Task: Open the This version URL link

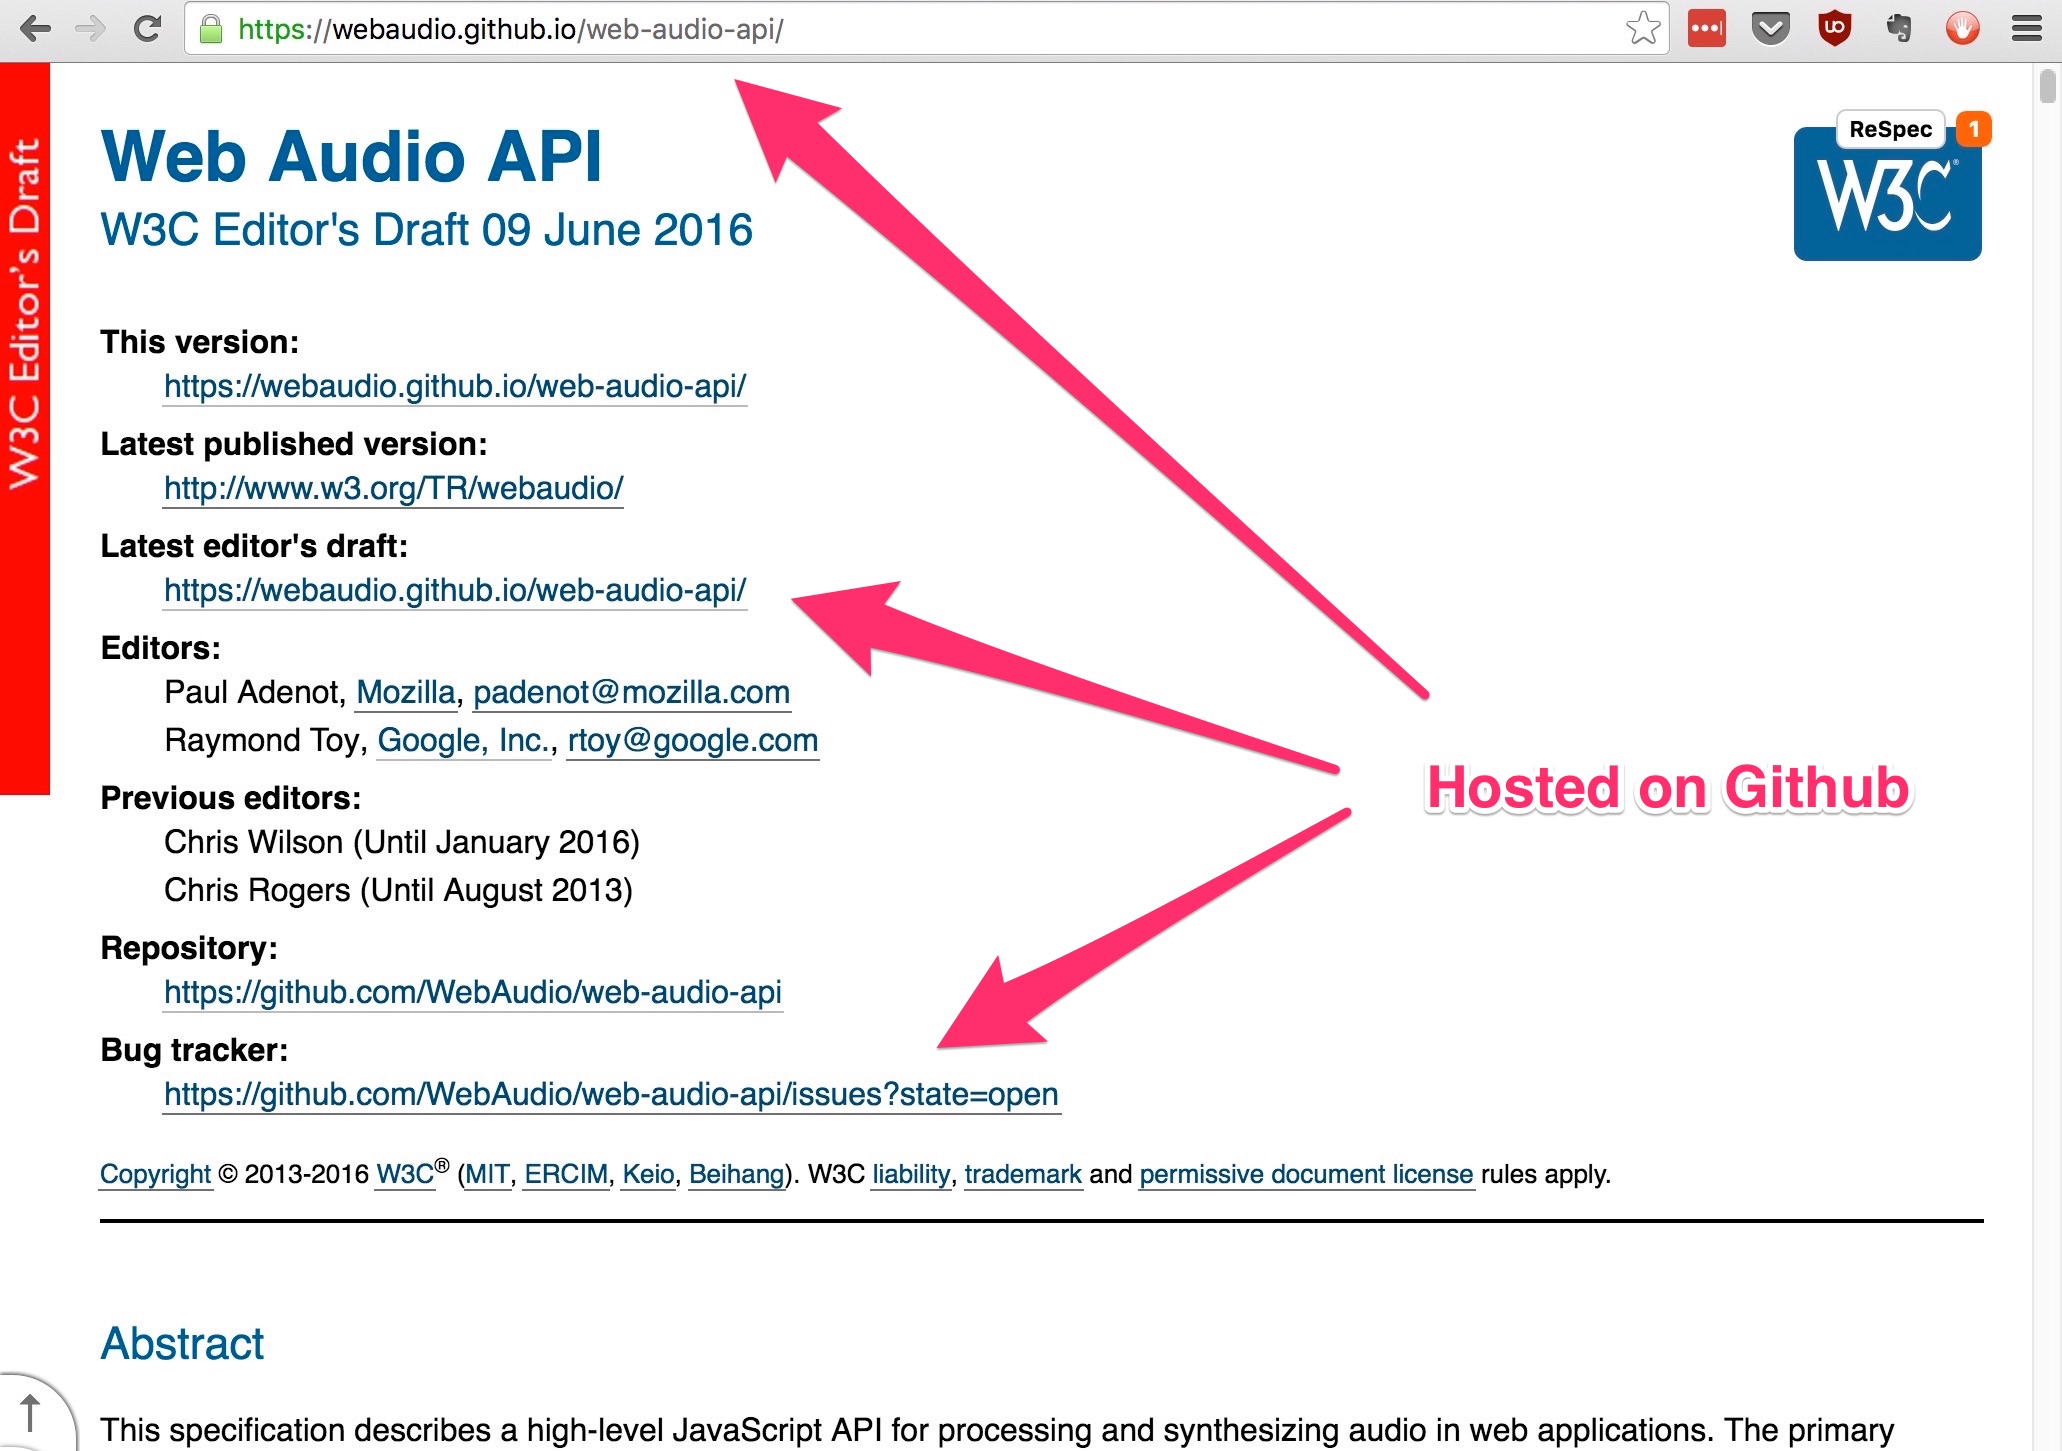Action: [x=455, y=386]
